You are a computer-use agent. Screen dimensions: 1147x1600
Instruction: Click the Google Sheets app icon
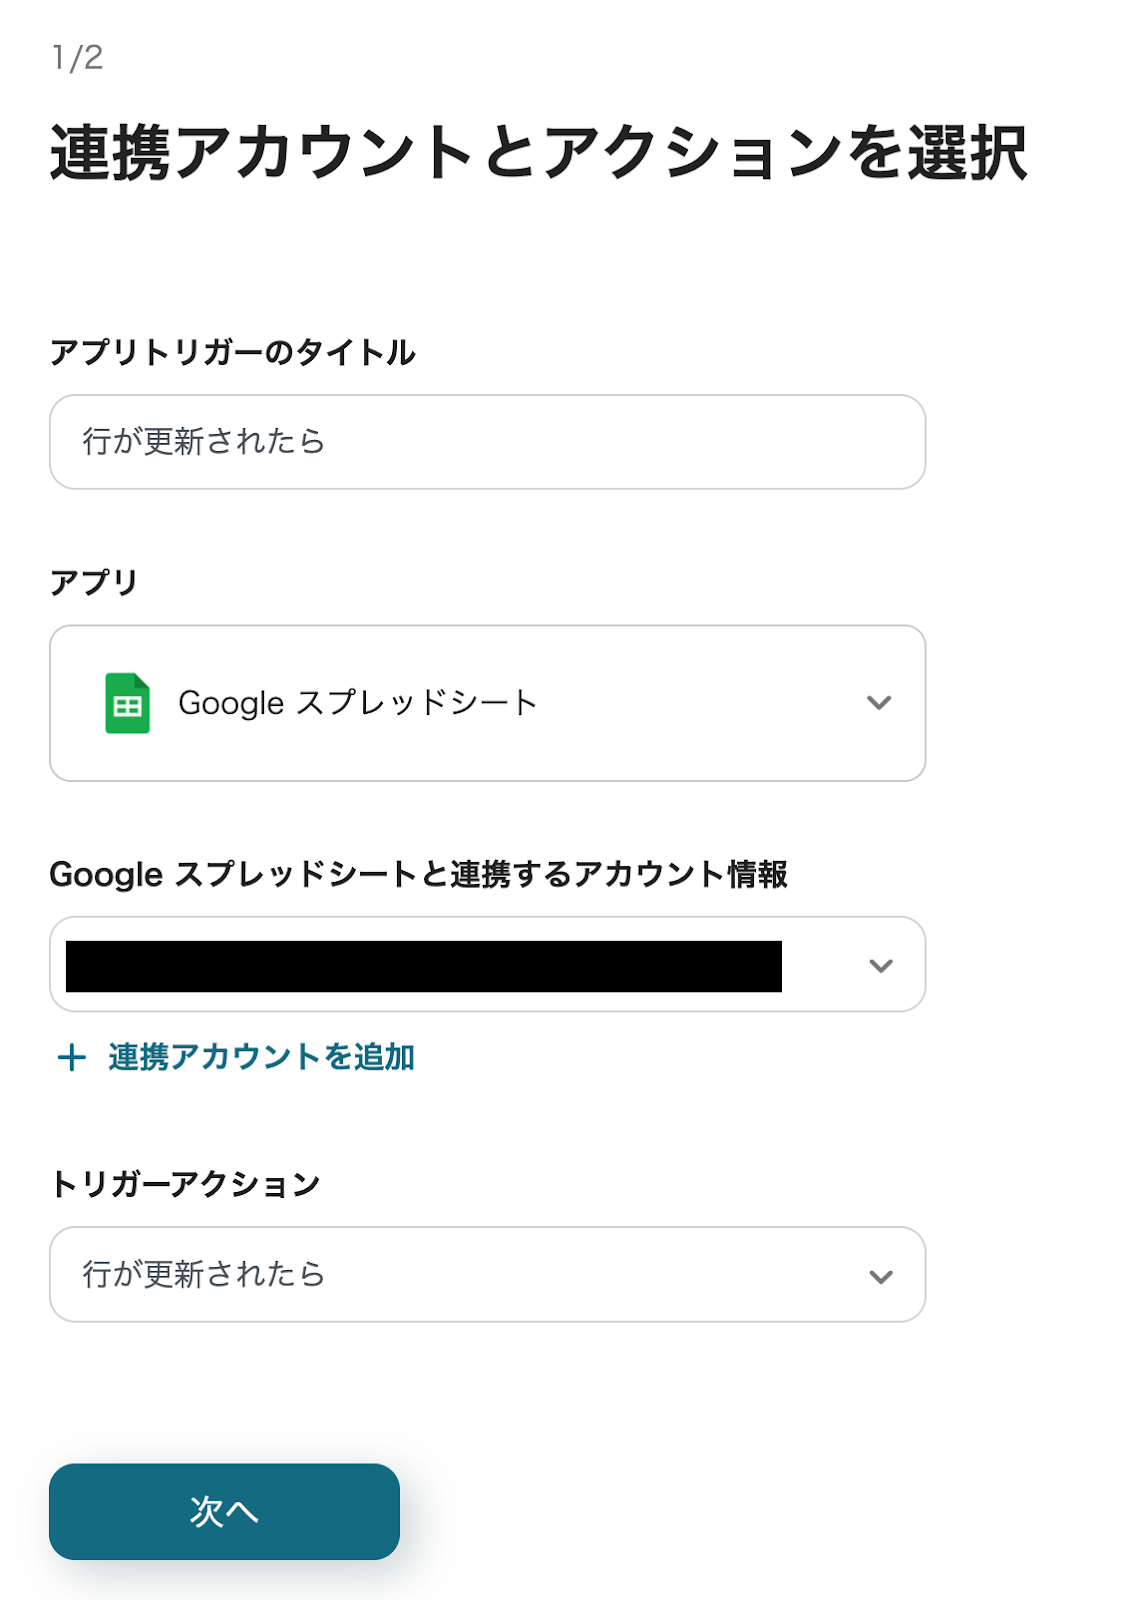(x=127, y=703)
